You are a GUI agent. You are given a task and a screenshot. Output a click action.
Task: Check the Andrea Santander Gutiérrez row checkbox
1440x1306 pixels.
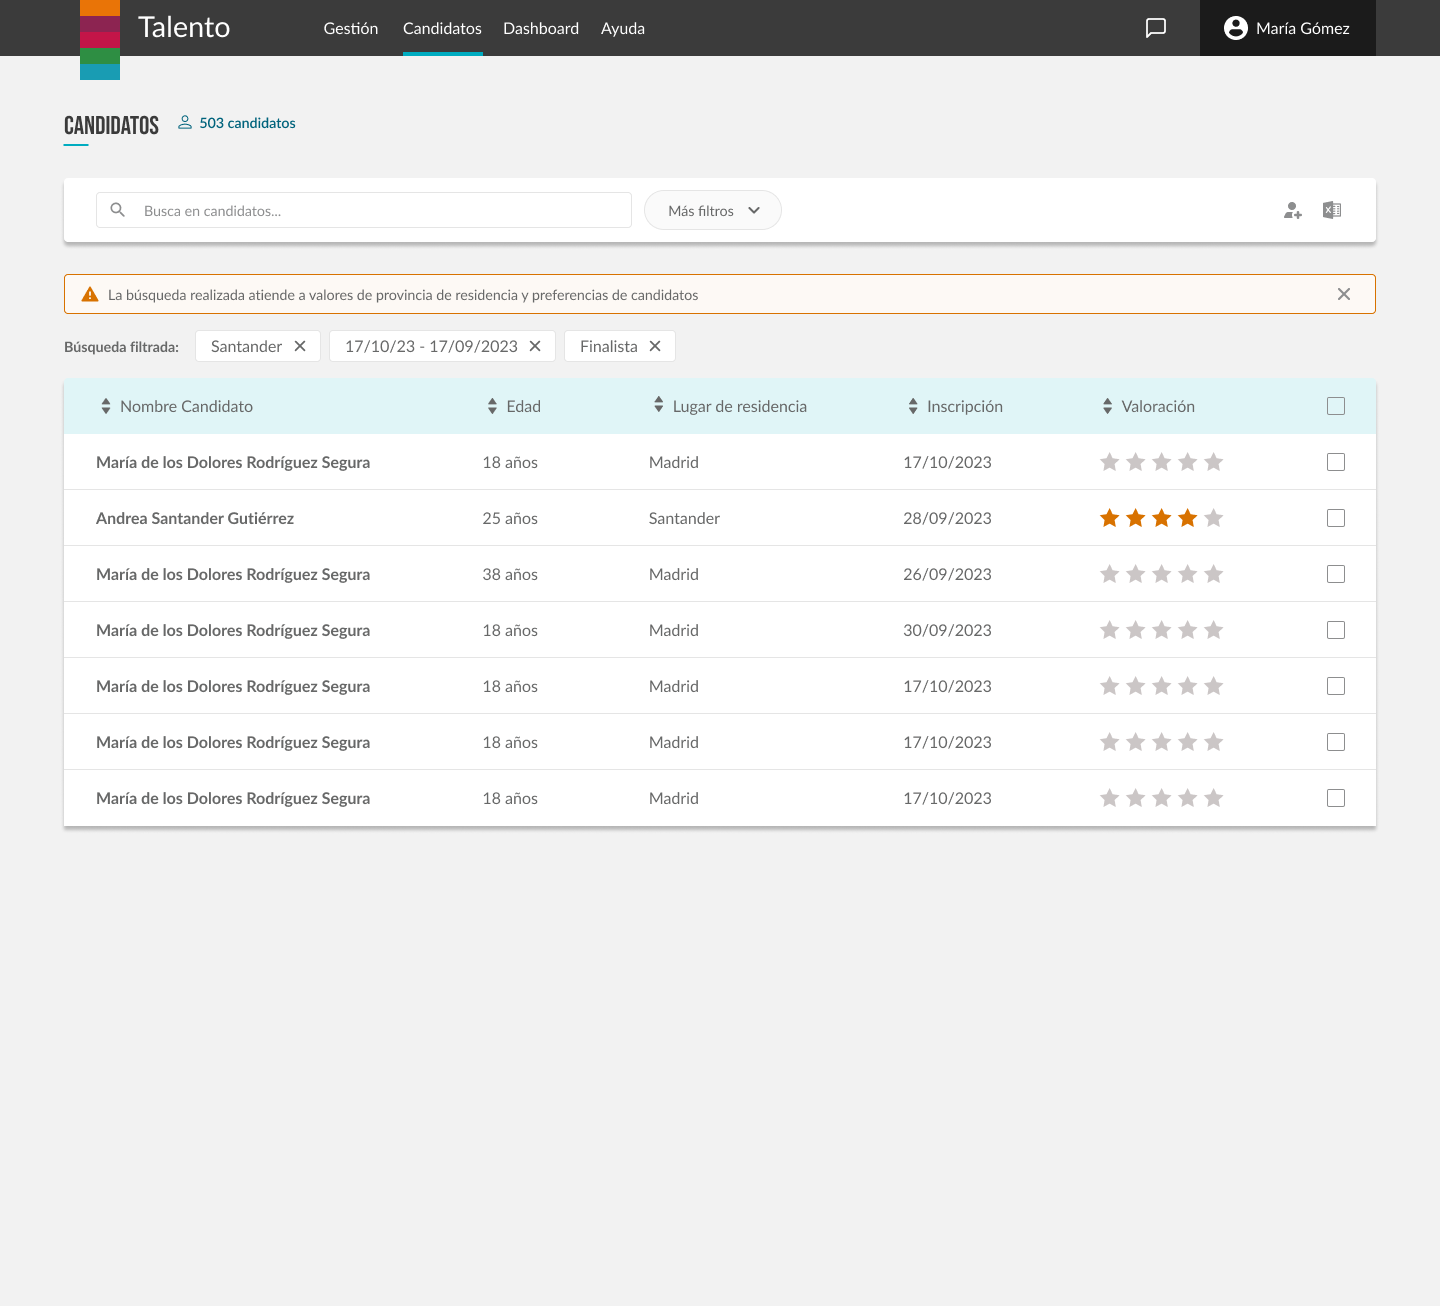(x=1335, y=518)
